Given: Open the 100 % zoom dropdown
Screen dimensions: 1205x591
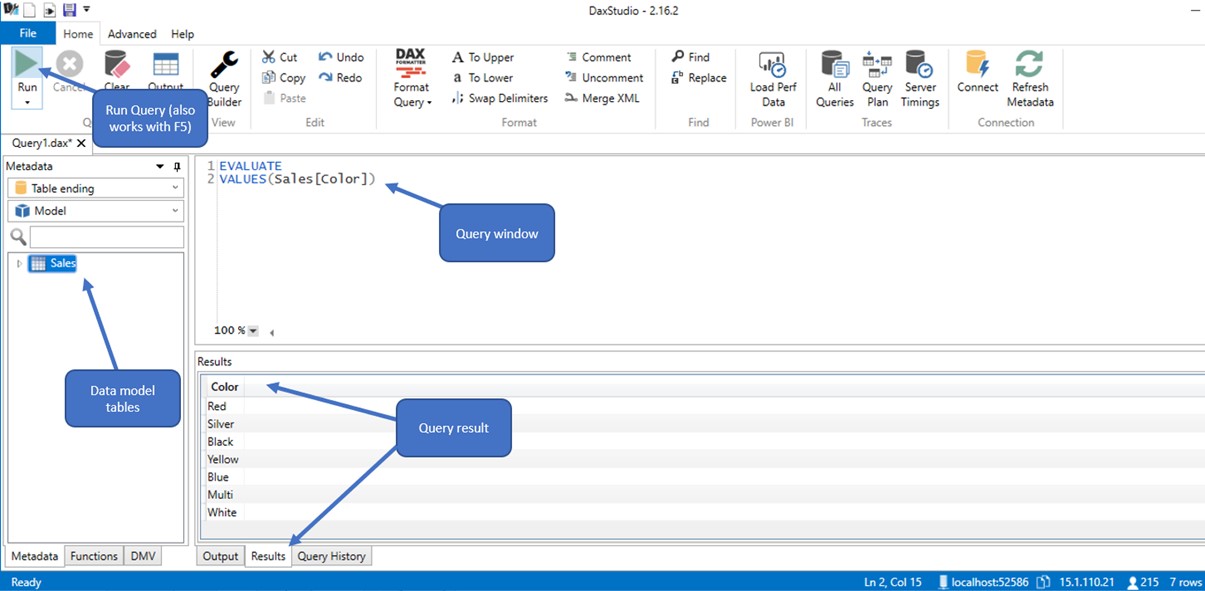Looking at the screenshot, I should 253,331.
